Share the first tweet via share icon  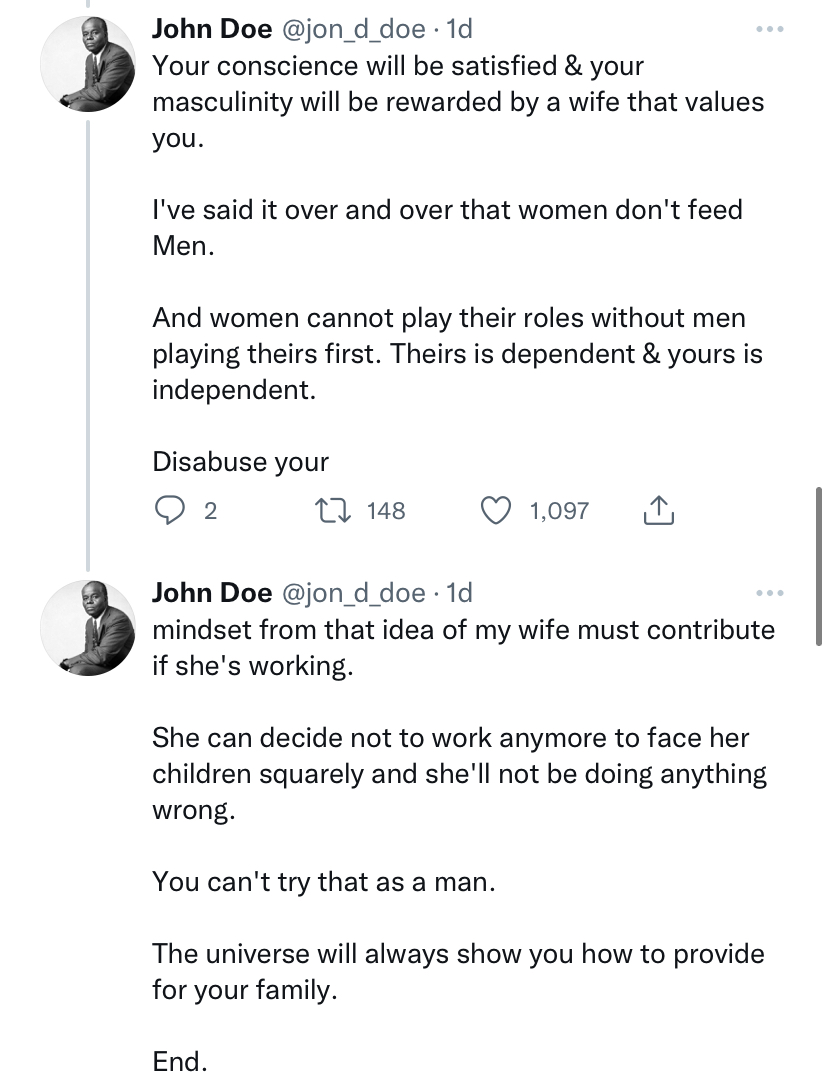(658, 512)
